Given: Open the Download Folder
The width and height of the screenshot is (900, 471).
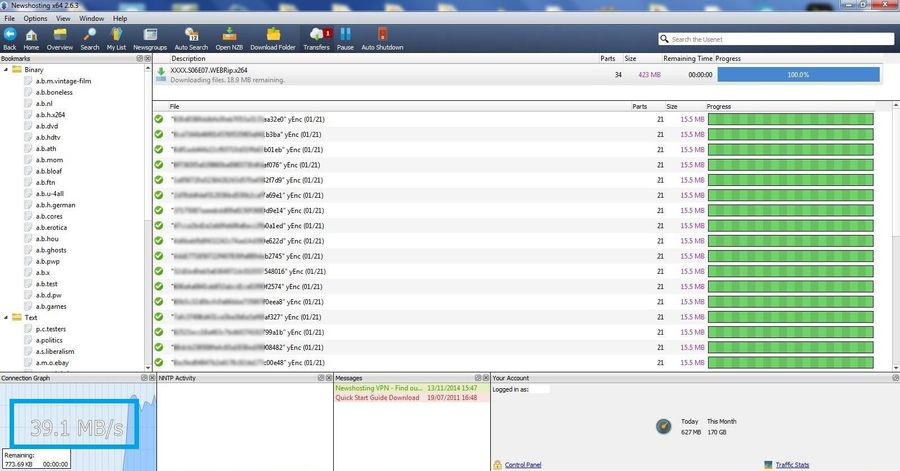Looking at the screenshot, I should (x=272, y=38).
